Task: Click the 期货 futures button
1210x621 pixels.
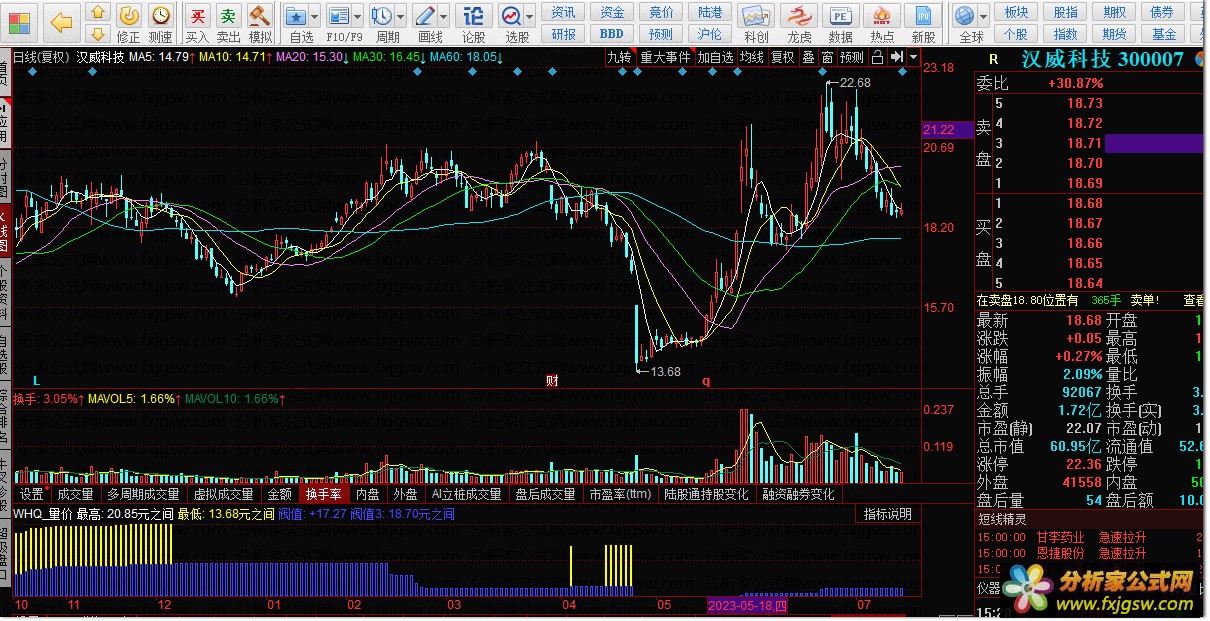Action: coord(1114,34)
